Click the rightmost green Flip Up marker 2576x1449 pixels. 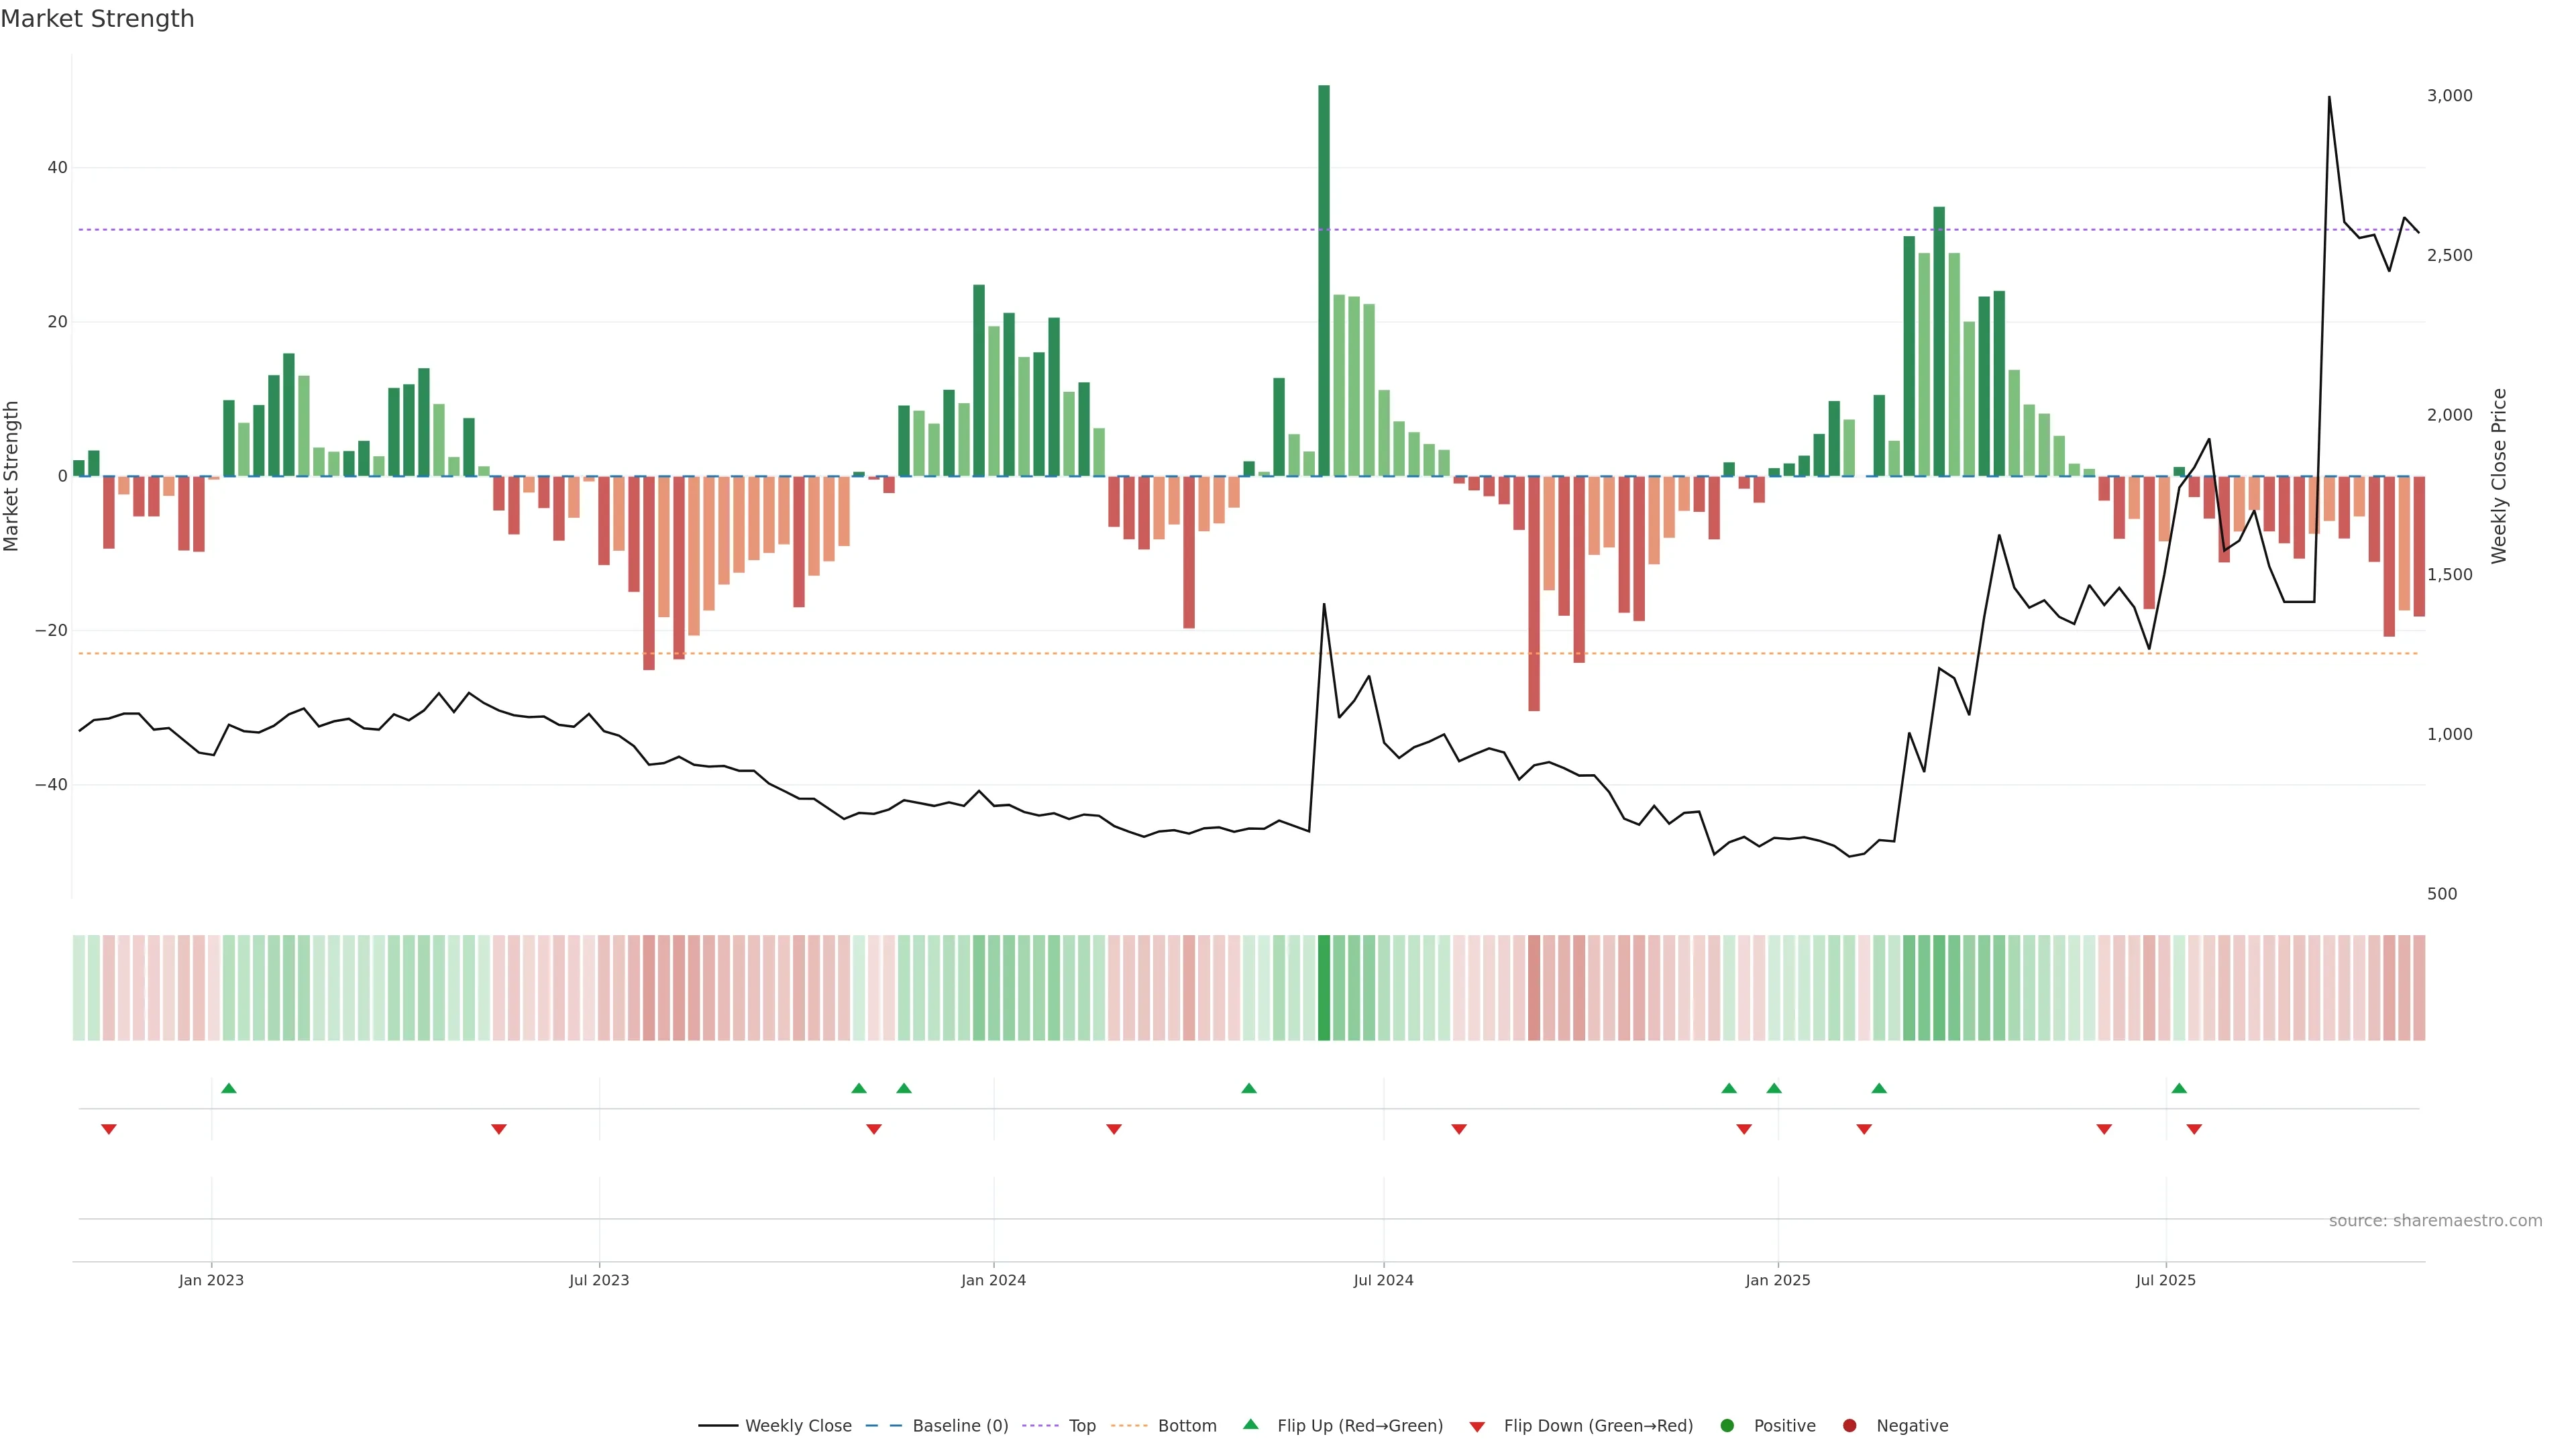[2179, 1088]
